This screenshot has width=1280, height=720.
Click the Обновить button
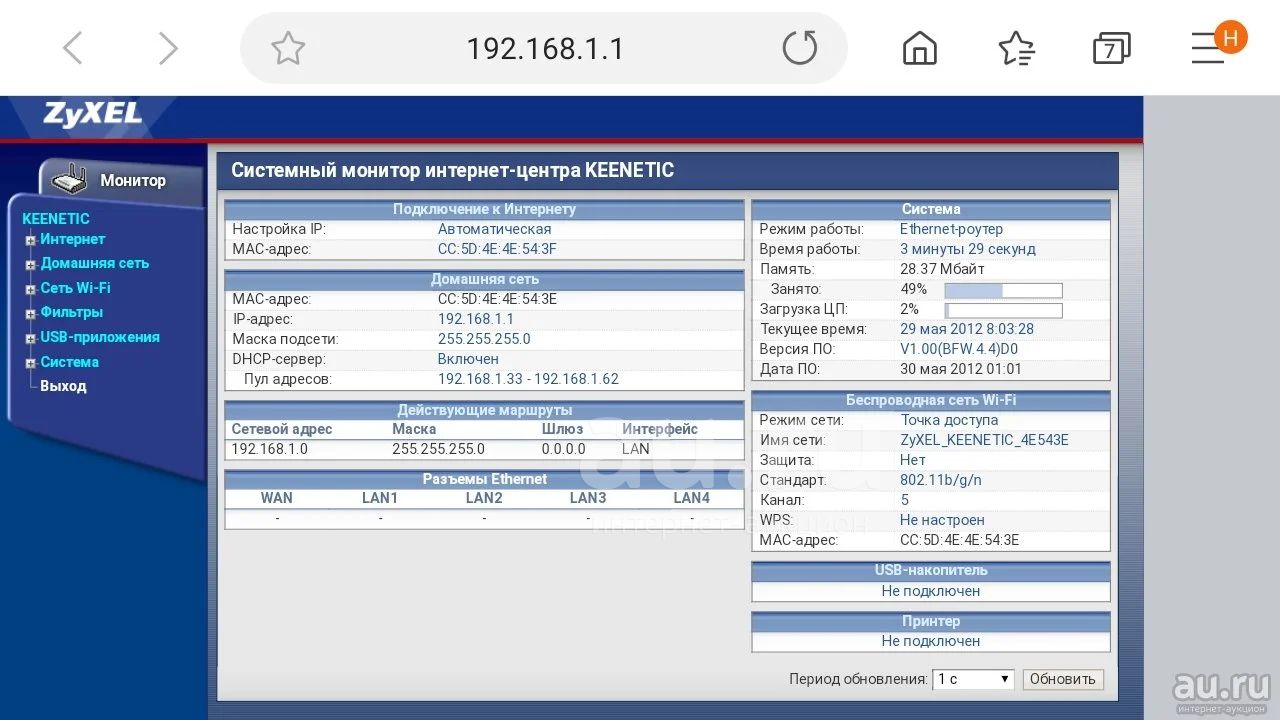(x=1063, y=679)
